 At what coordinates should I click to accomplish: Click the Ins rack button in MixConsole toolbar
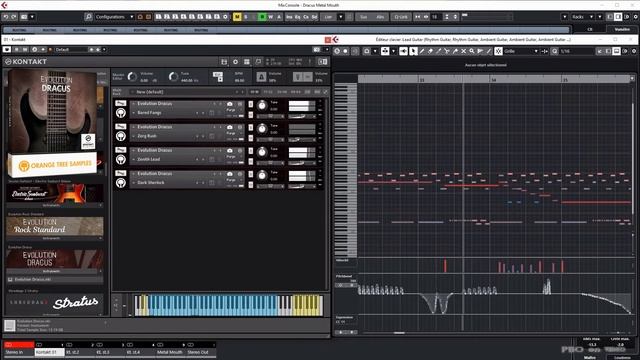tap(289, 17)
